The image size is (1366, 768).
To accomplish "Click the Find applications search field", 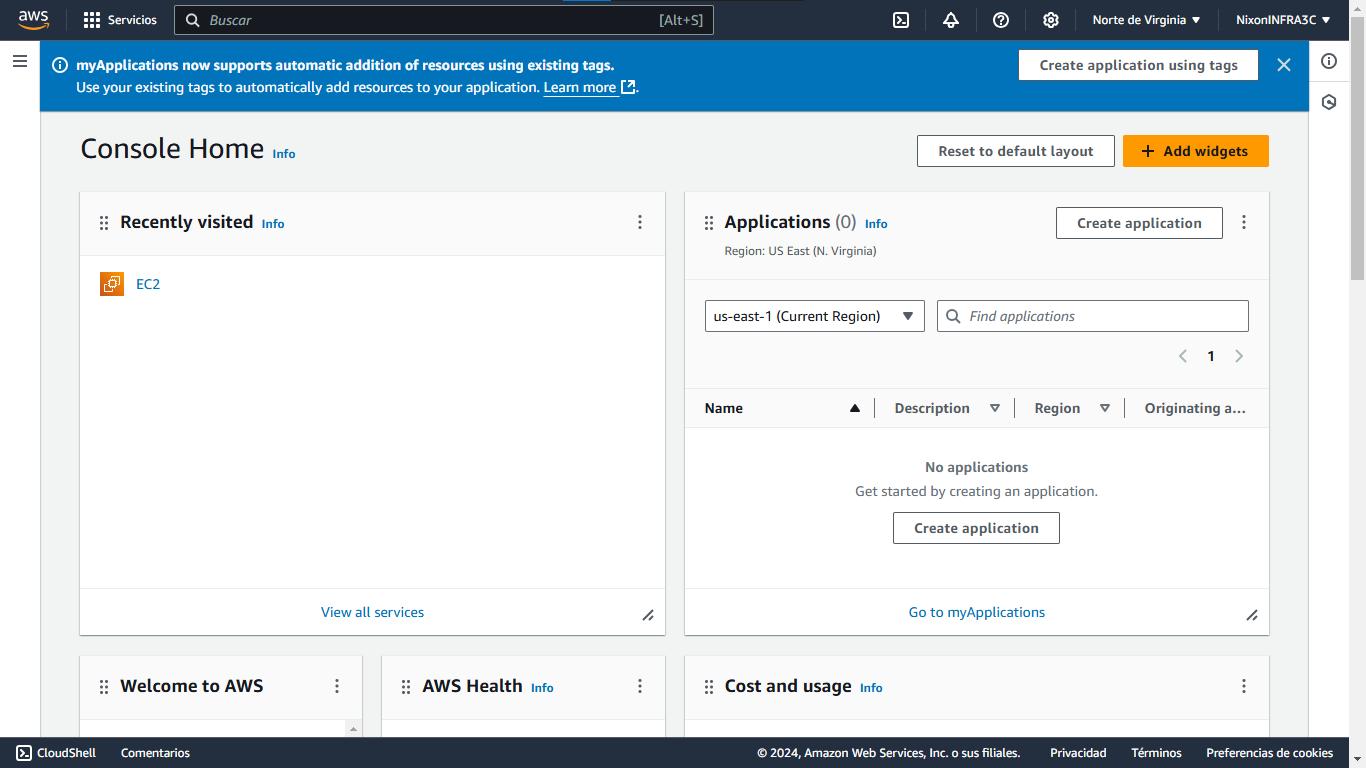I will tap(1093, 316).
